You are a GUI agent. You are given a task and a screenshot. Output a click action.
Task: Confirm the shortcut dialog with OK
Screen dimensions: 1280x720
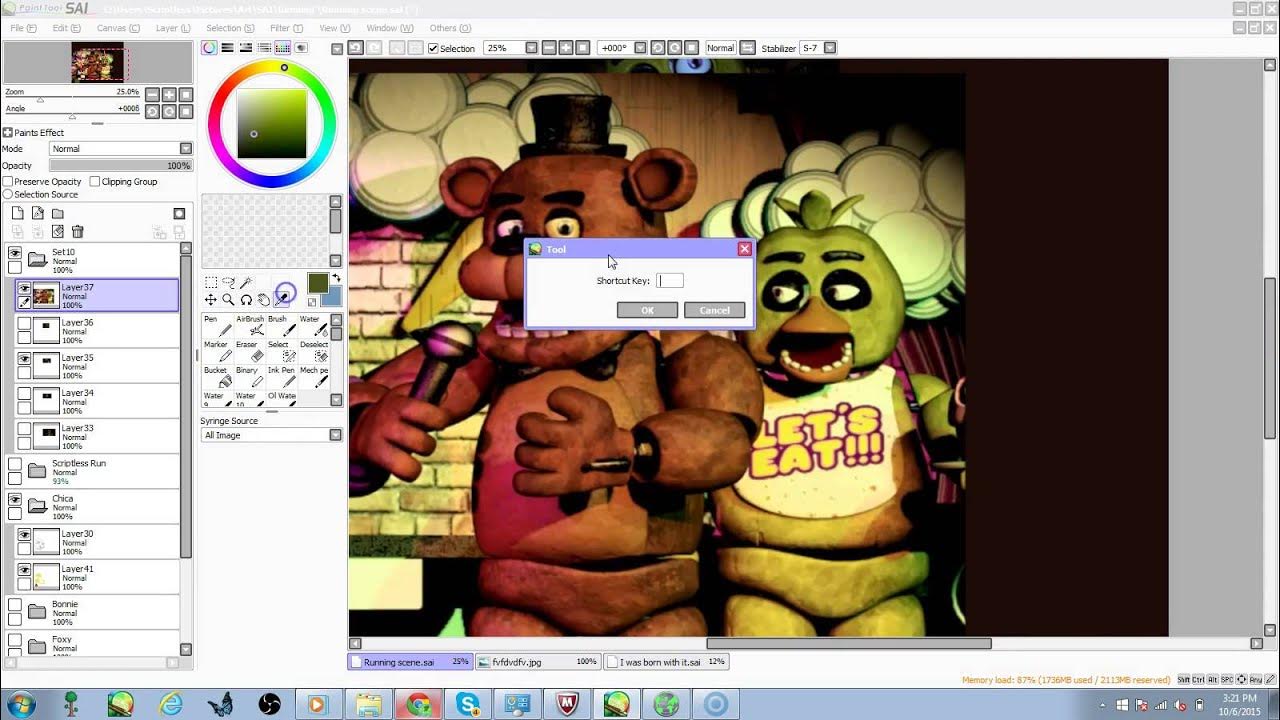coord(647,310)
